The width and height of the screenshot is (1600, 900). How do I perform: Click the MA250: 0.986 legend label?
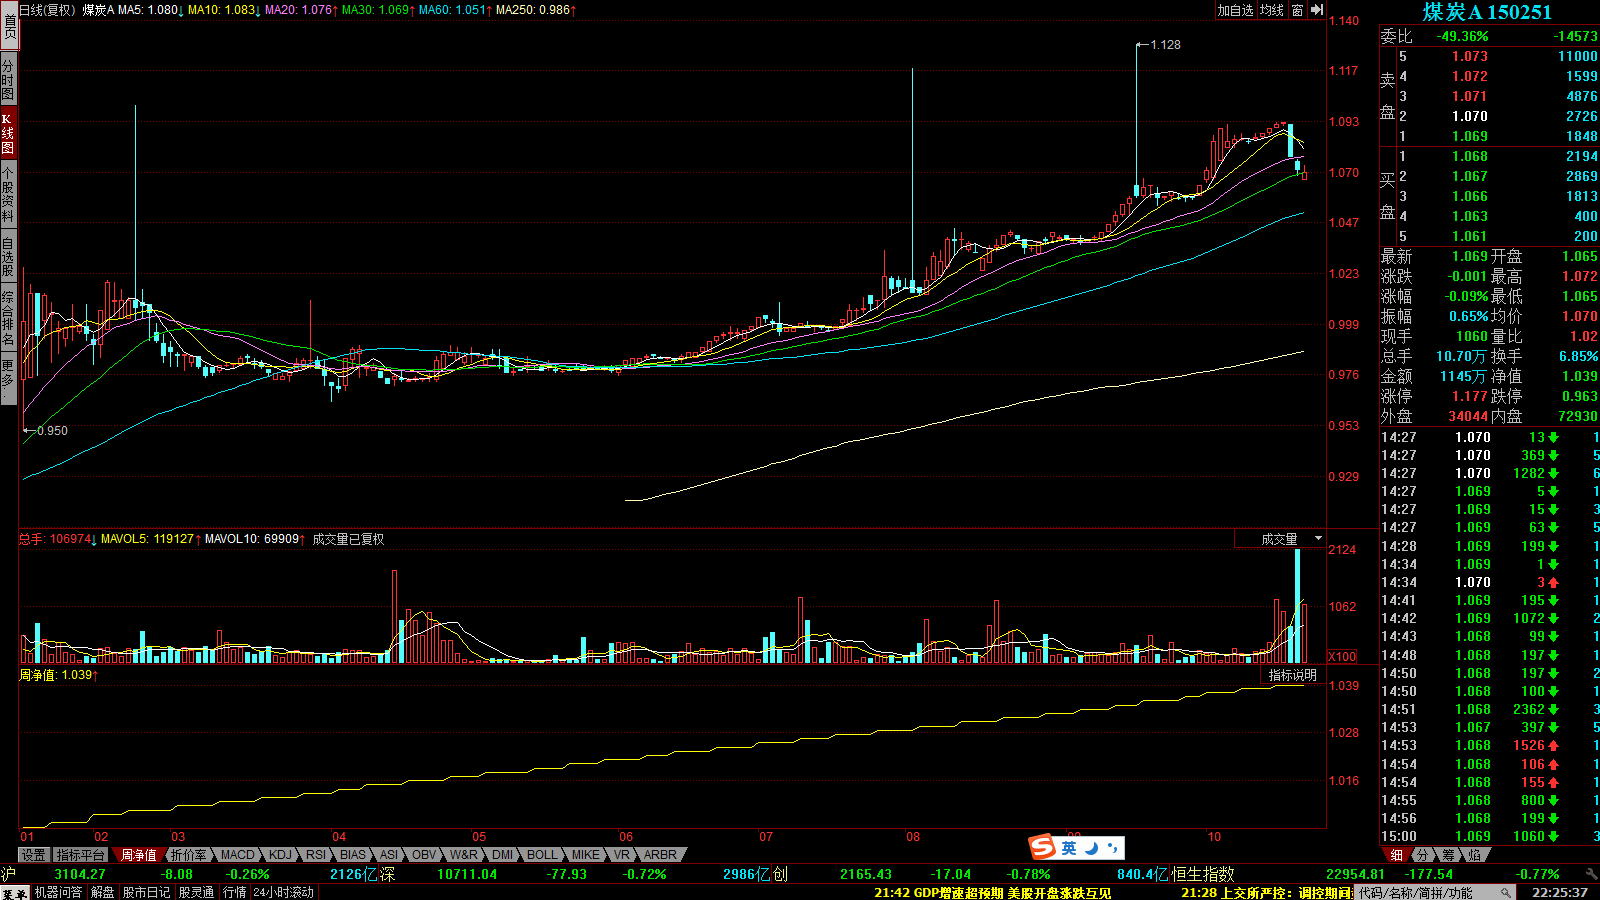536,10
